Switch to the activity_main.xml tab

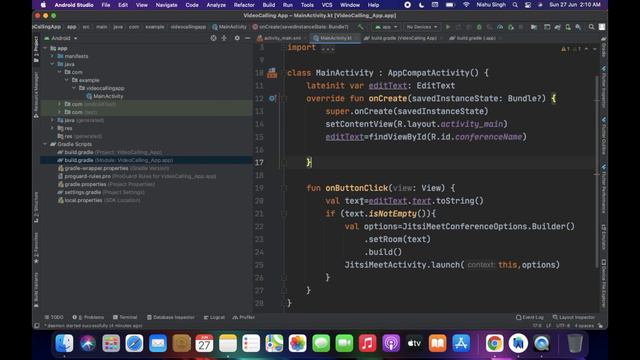coord(282,38)
